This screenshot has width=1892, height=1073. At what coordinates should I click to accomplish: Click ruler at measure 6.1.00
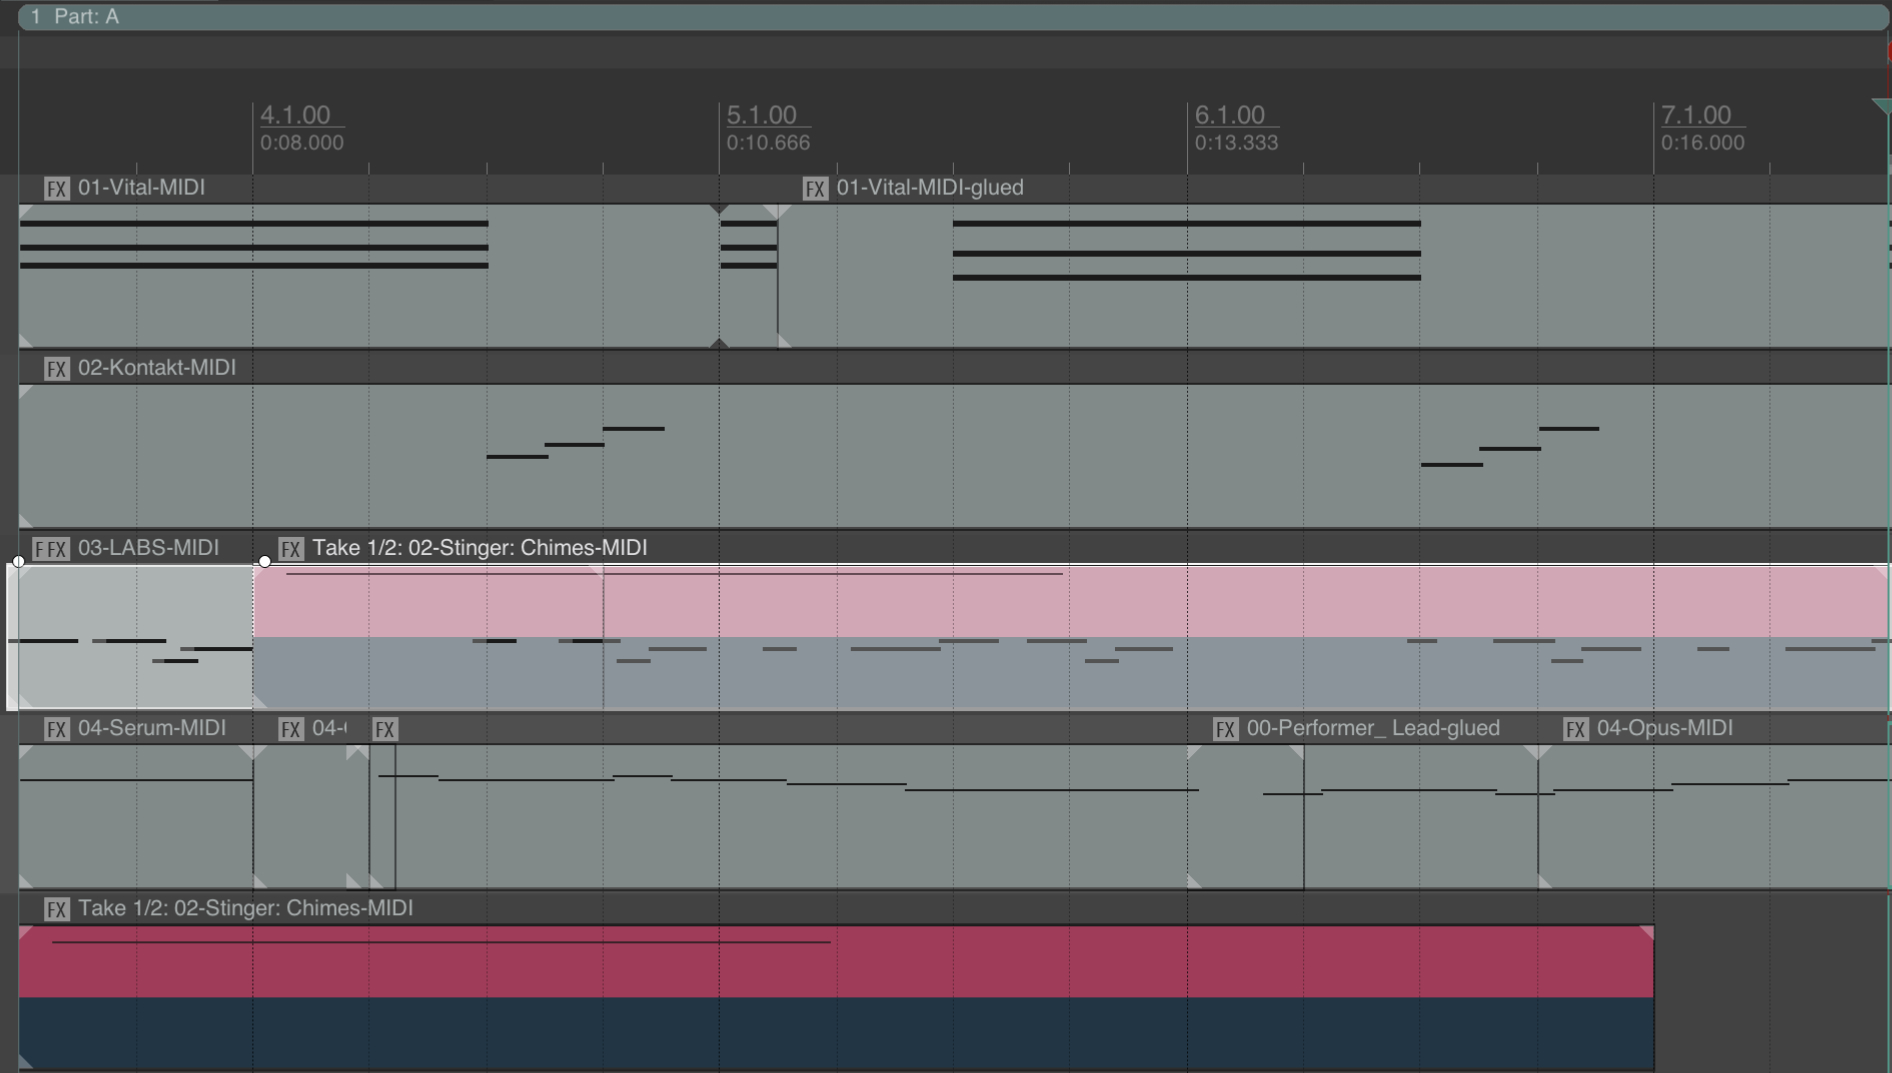[x=1230, y=115]
